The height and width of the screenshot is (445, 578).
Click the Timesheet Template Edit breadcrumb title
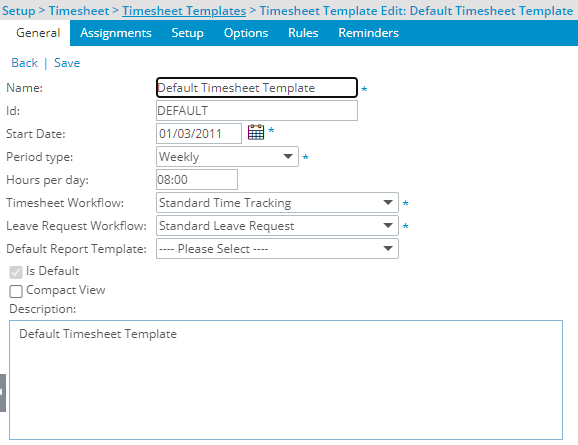click(416, 11)
